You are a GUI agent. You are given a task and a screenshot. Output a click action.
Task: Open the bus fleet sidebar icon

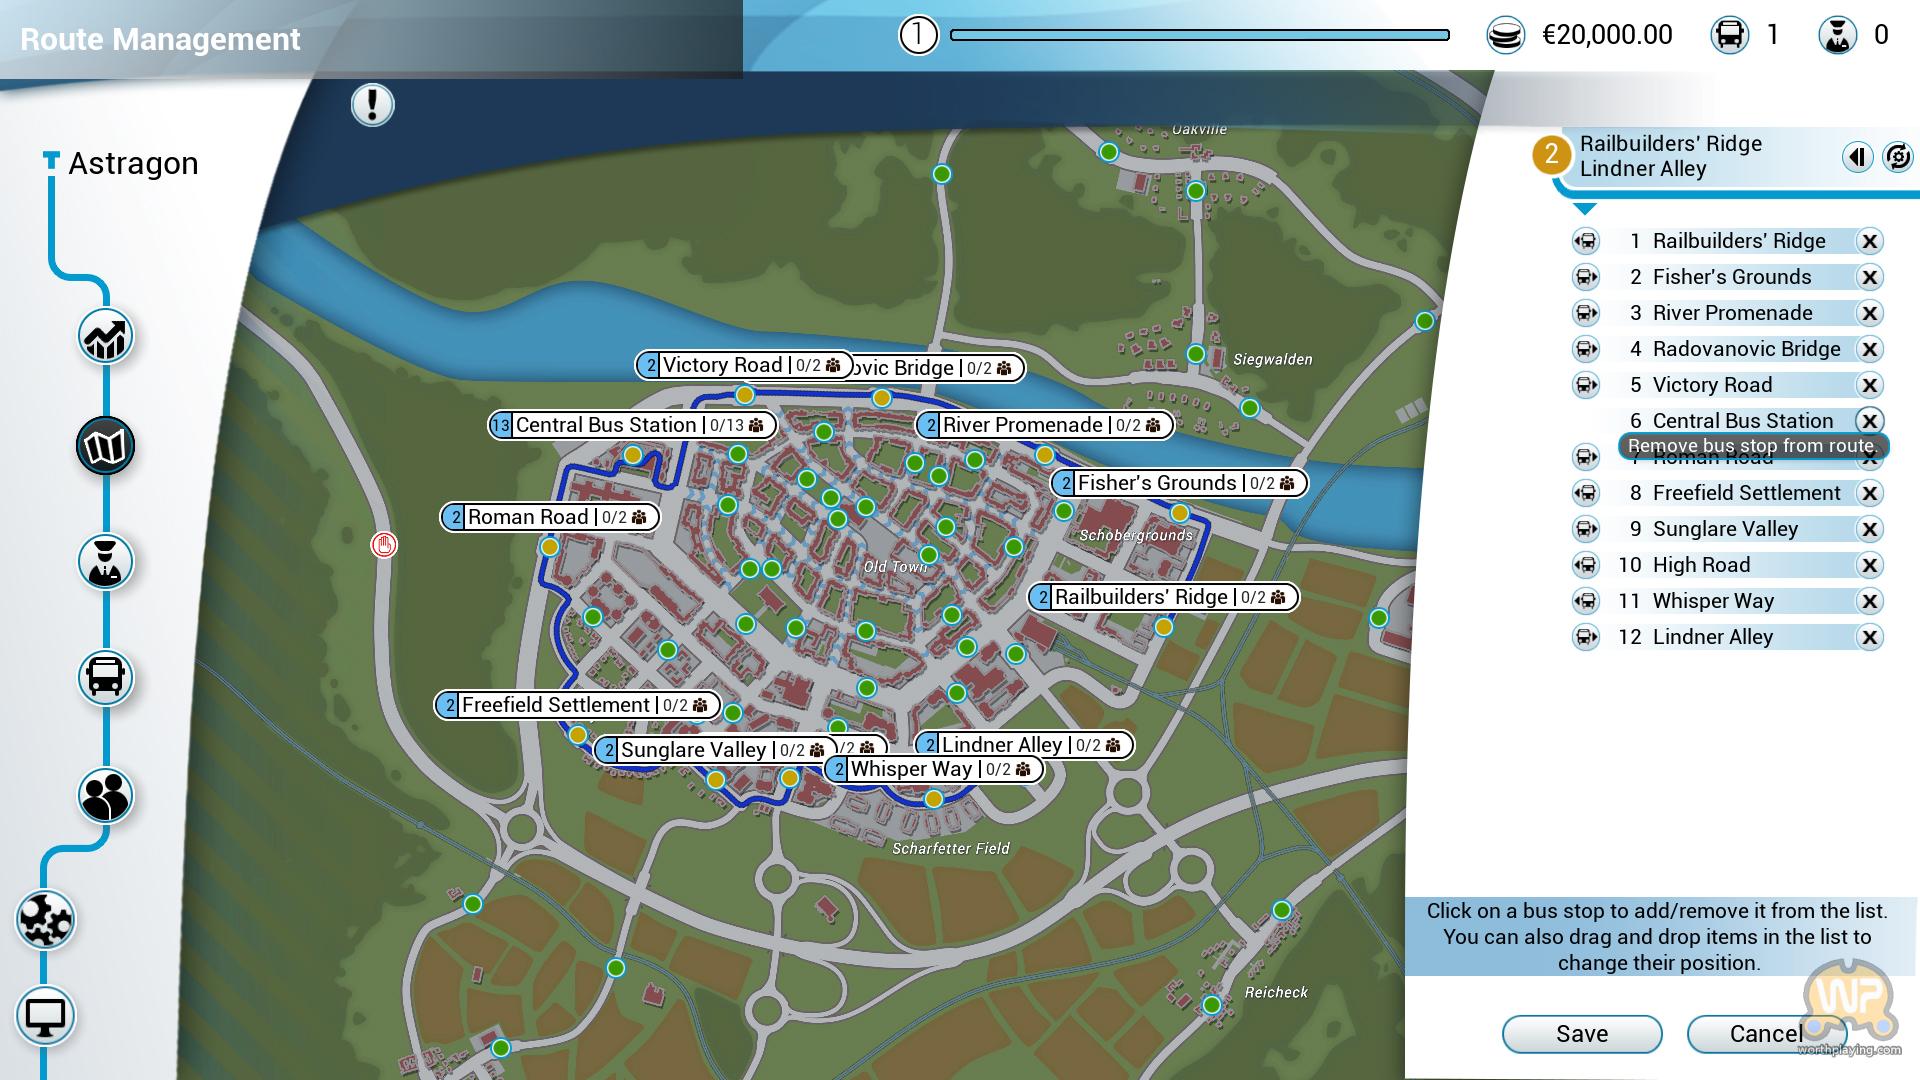[x=105, y=678]
